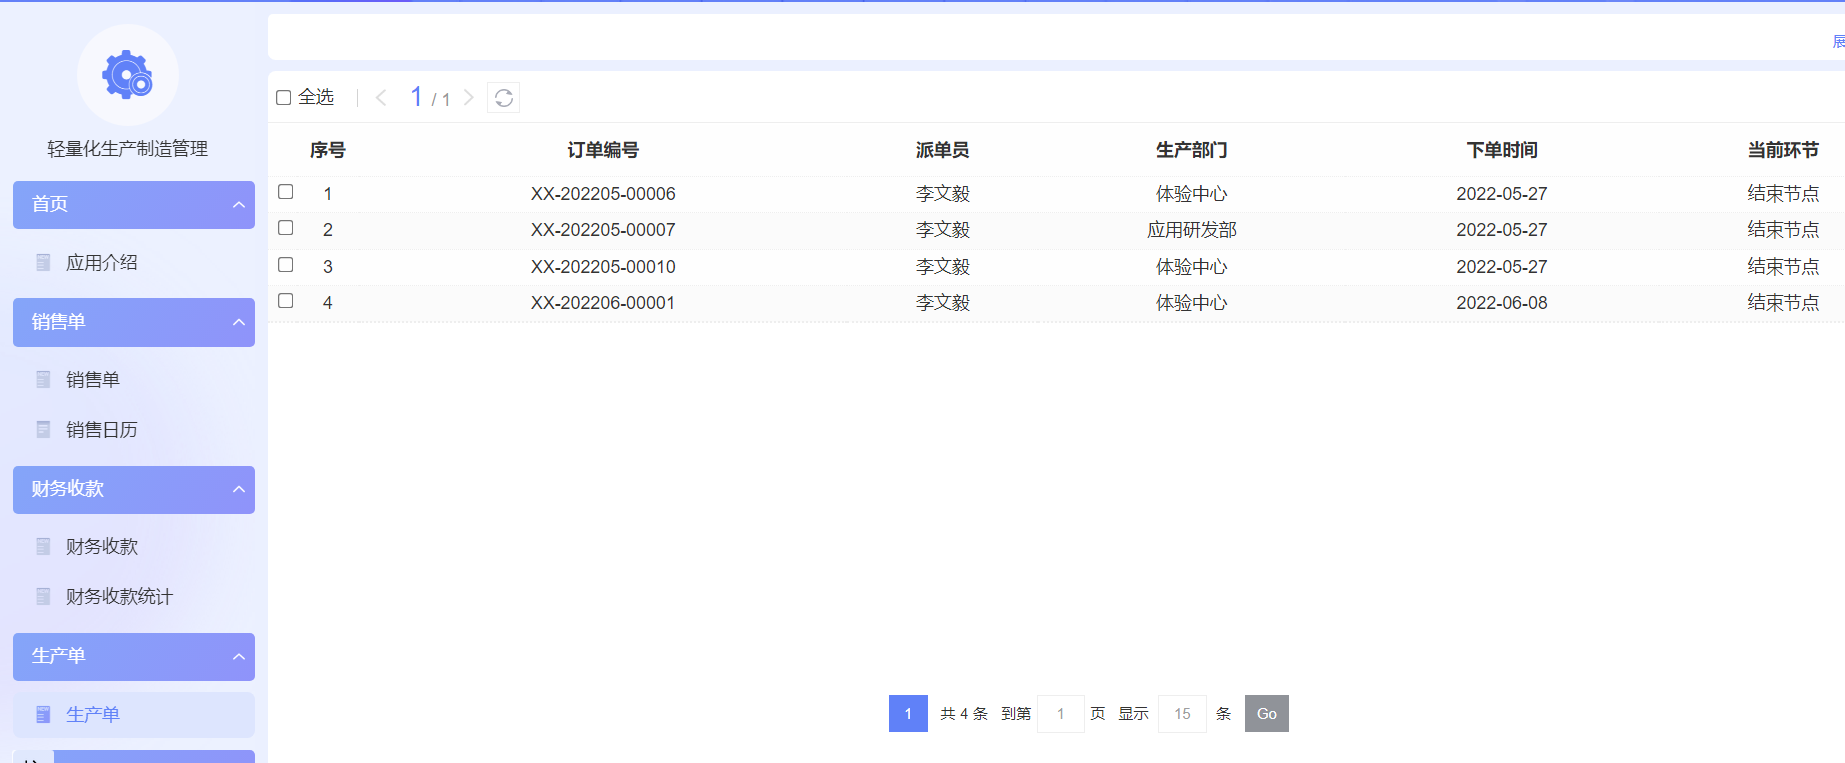Click the 应用研发部 department cell
1845x763 pixels.
click(x=1192, y=230)
